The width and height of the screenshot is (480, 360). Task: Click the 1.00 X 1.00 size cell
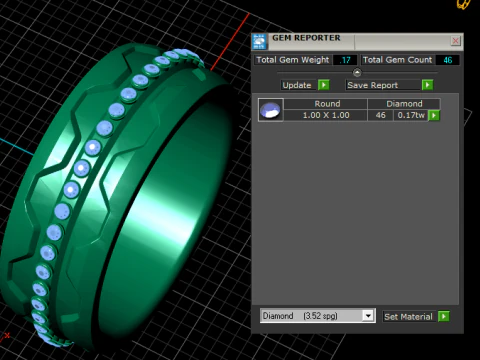click(x=326, y=115)
